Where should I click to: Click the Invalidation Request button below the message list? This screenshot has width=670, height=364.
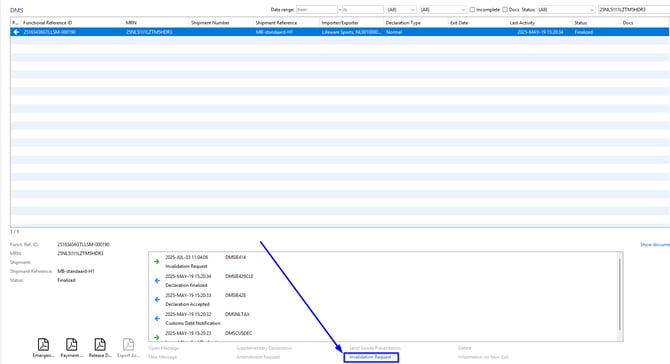click(371, 357)
